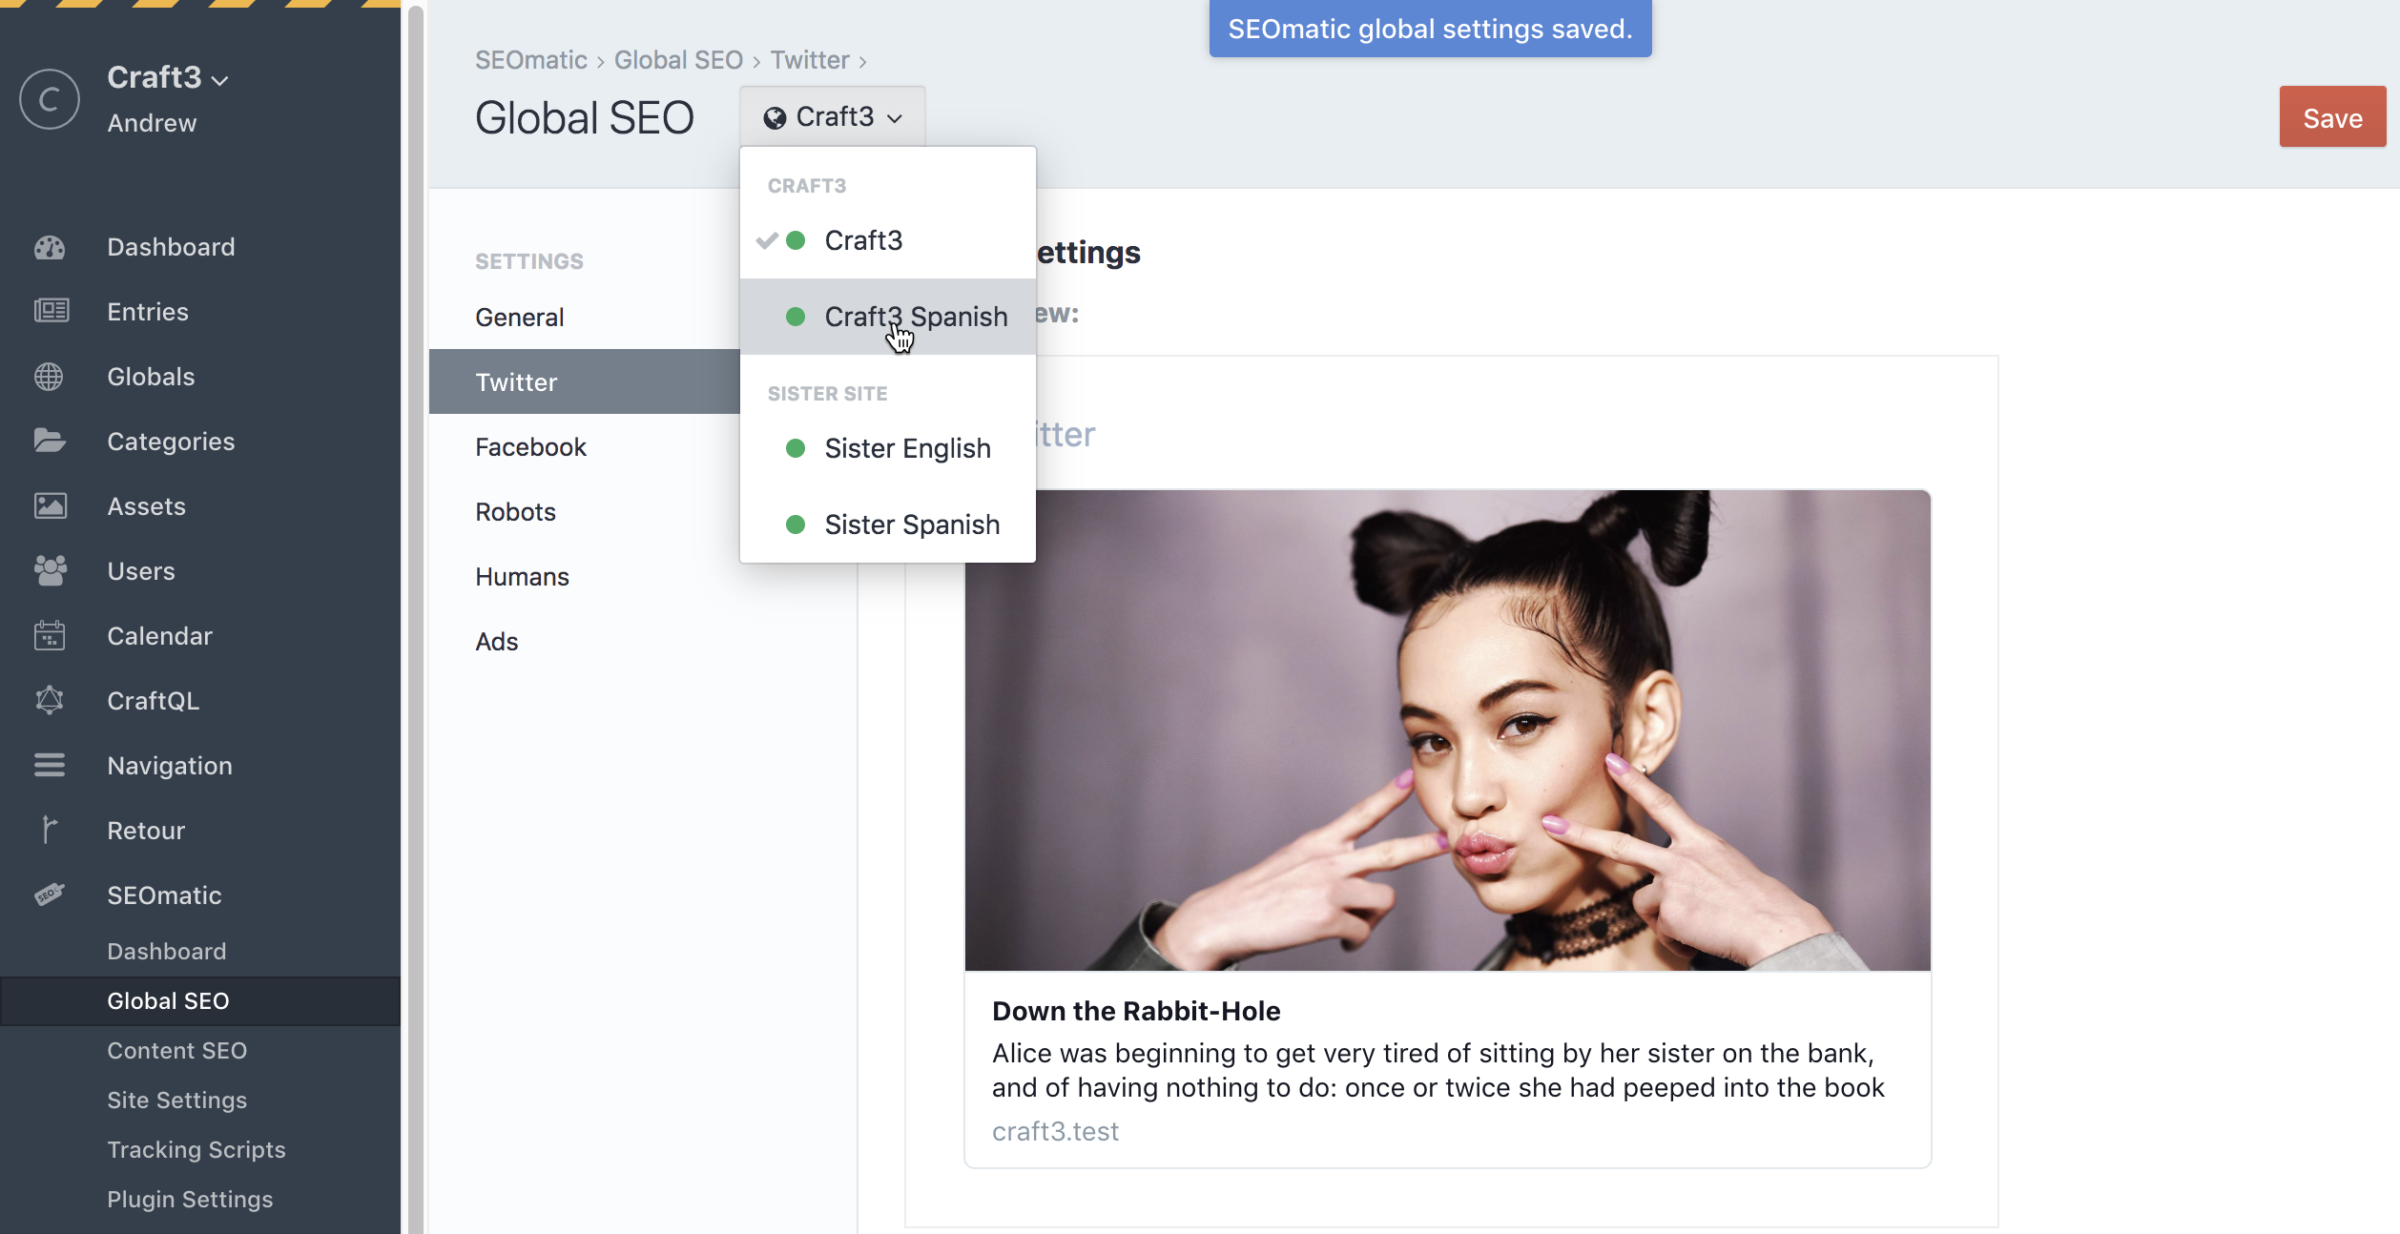Open SEOmatic via its badge icon
This screenshot has height=1234, width=2400.
[x=50, y=895]
